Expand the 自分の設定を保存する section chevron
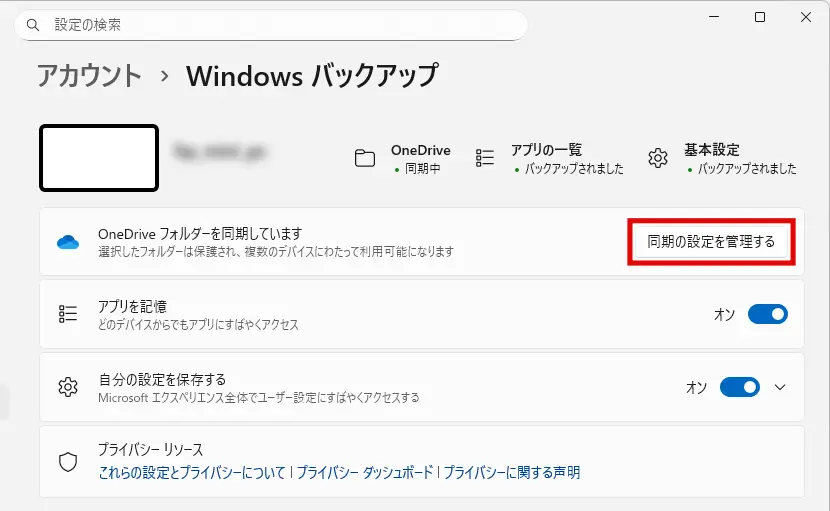The width and height of the screenshot is (830, 511). [x=780, y=387]
